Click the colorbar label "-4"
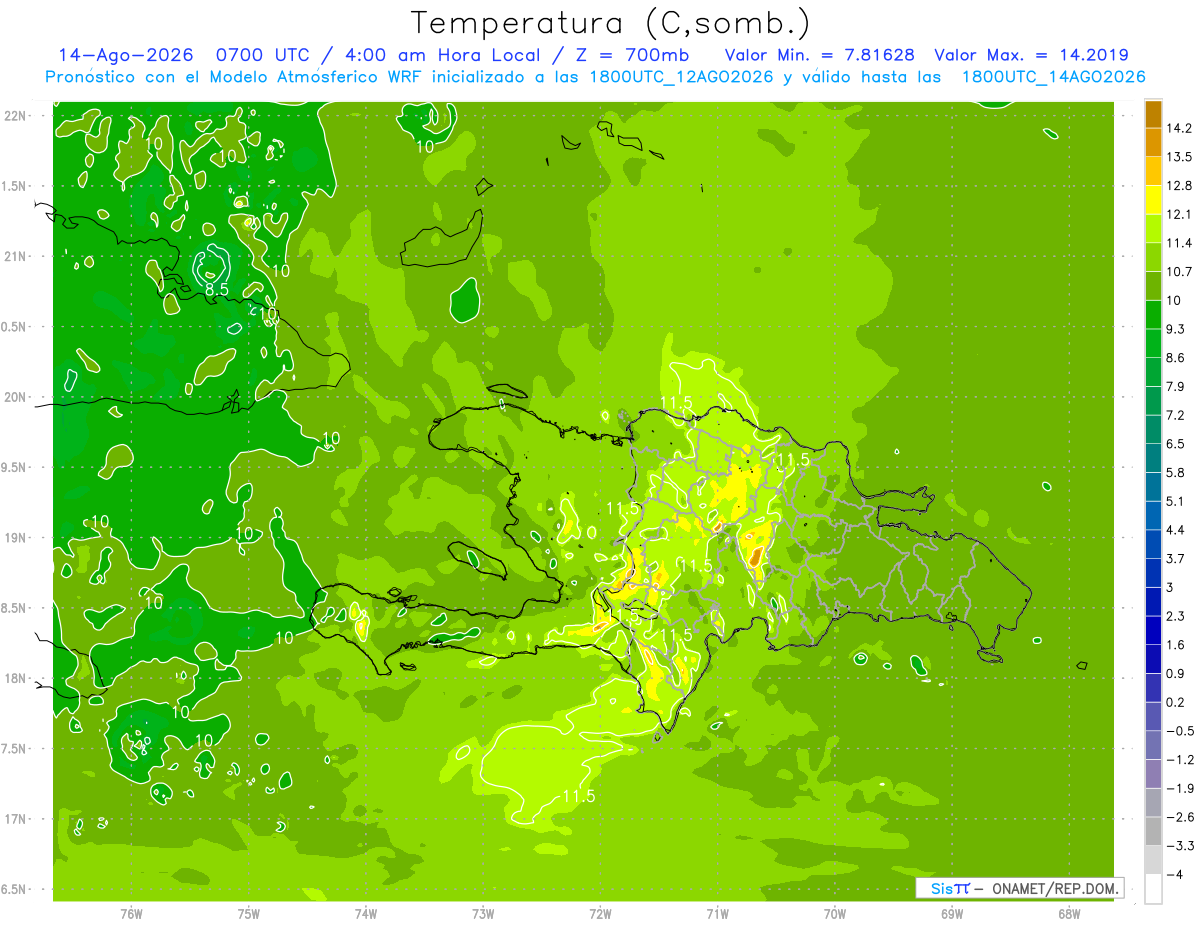This screenshot has width=1200, height=927. [1176, 875]
